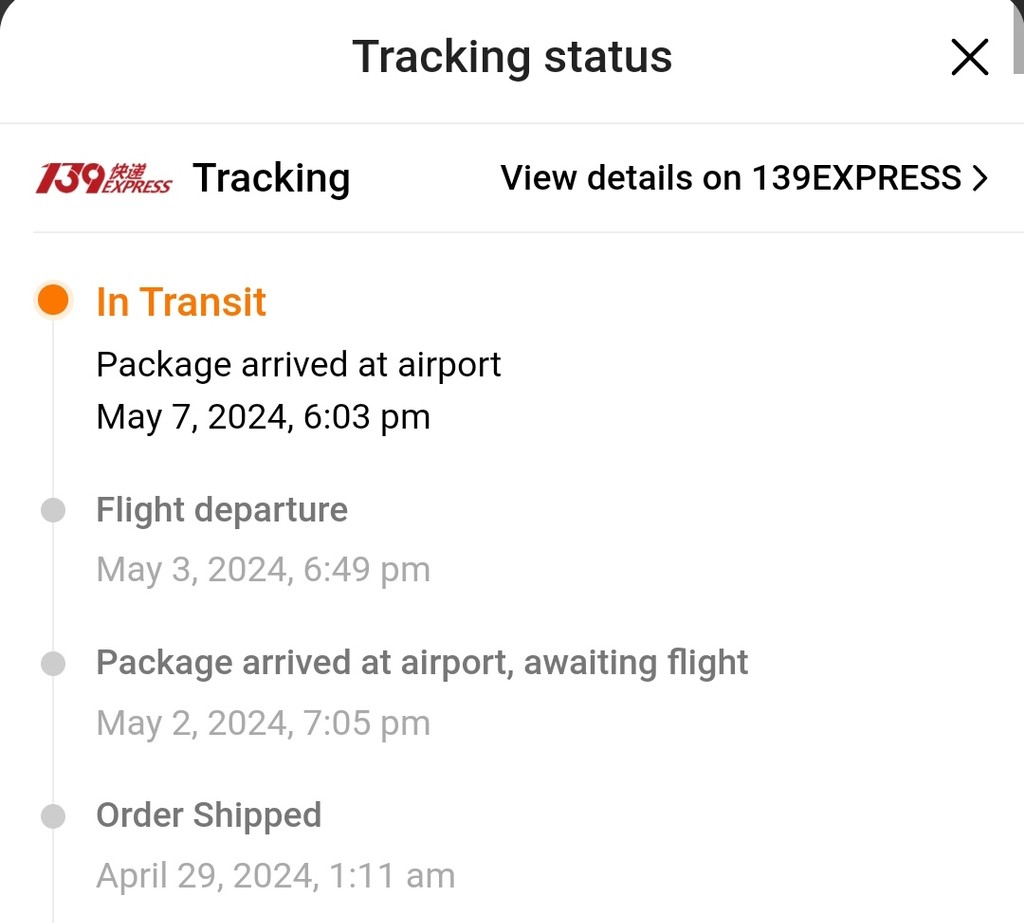The width and height of the screenshot is (1024, 923).
Task: Click the black Package arrived at airport text
Action: (298, 364)
